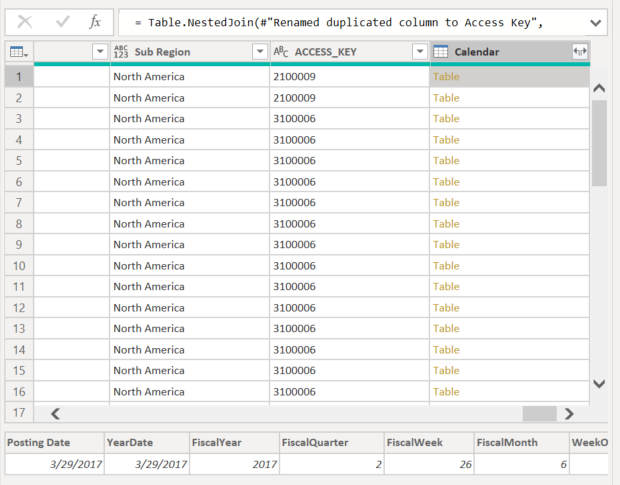Open filter dropdown of the unnamed first column
Image resolution: width=620 pixels, height=485 pixels.
tap(100, 51)
